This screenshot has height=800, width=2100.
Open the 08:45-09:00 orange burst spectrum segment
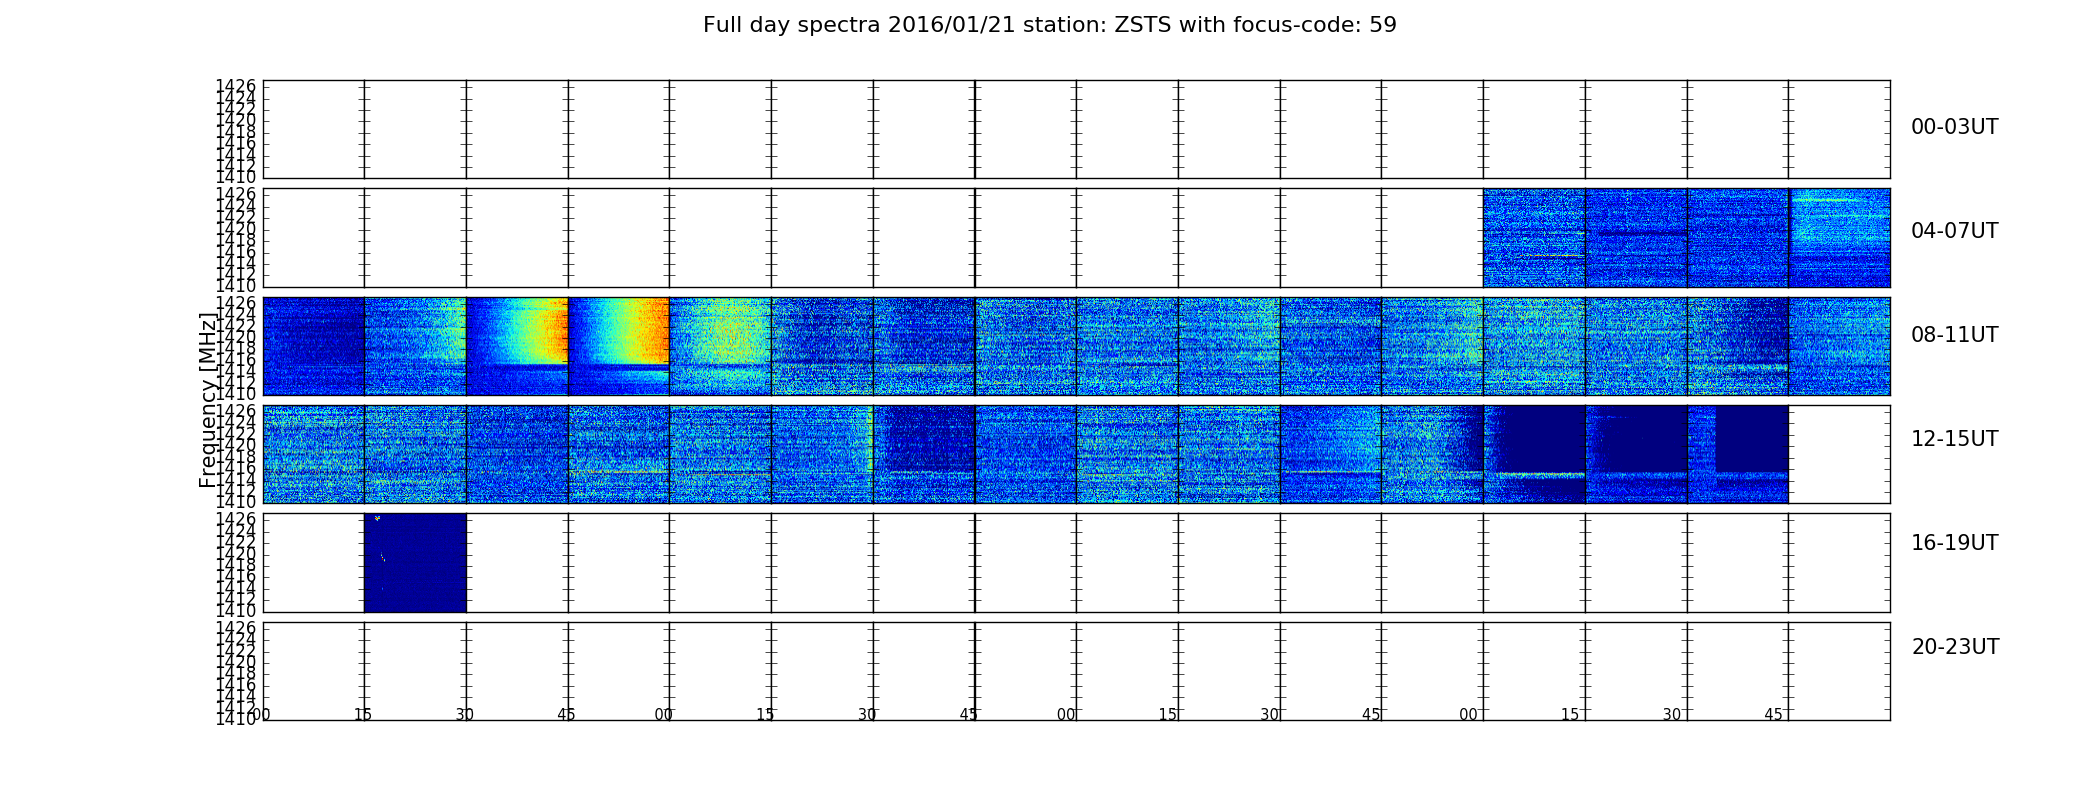click(619, 346)
